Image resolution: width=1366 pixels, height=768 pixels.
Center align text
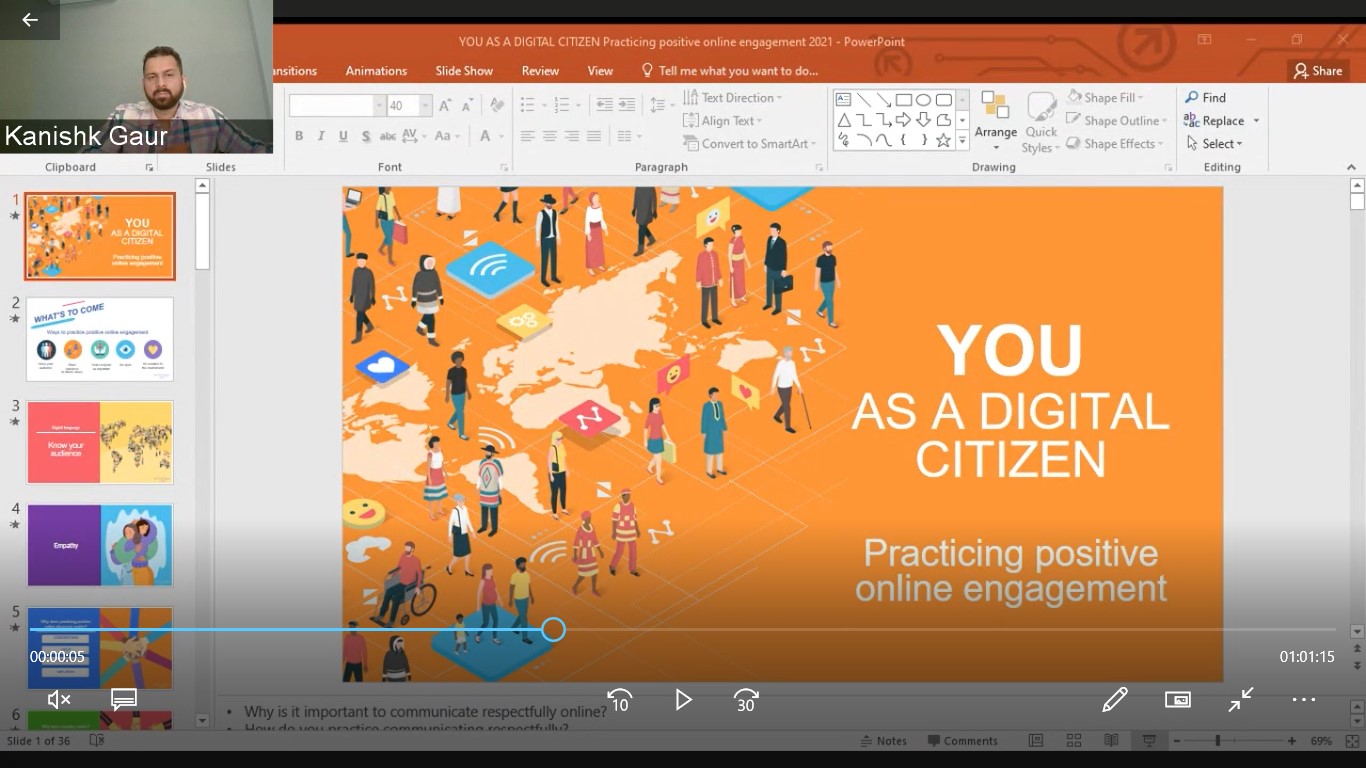[550, 136]
